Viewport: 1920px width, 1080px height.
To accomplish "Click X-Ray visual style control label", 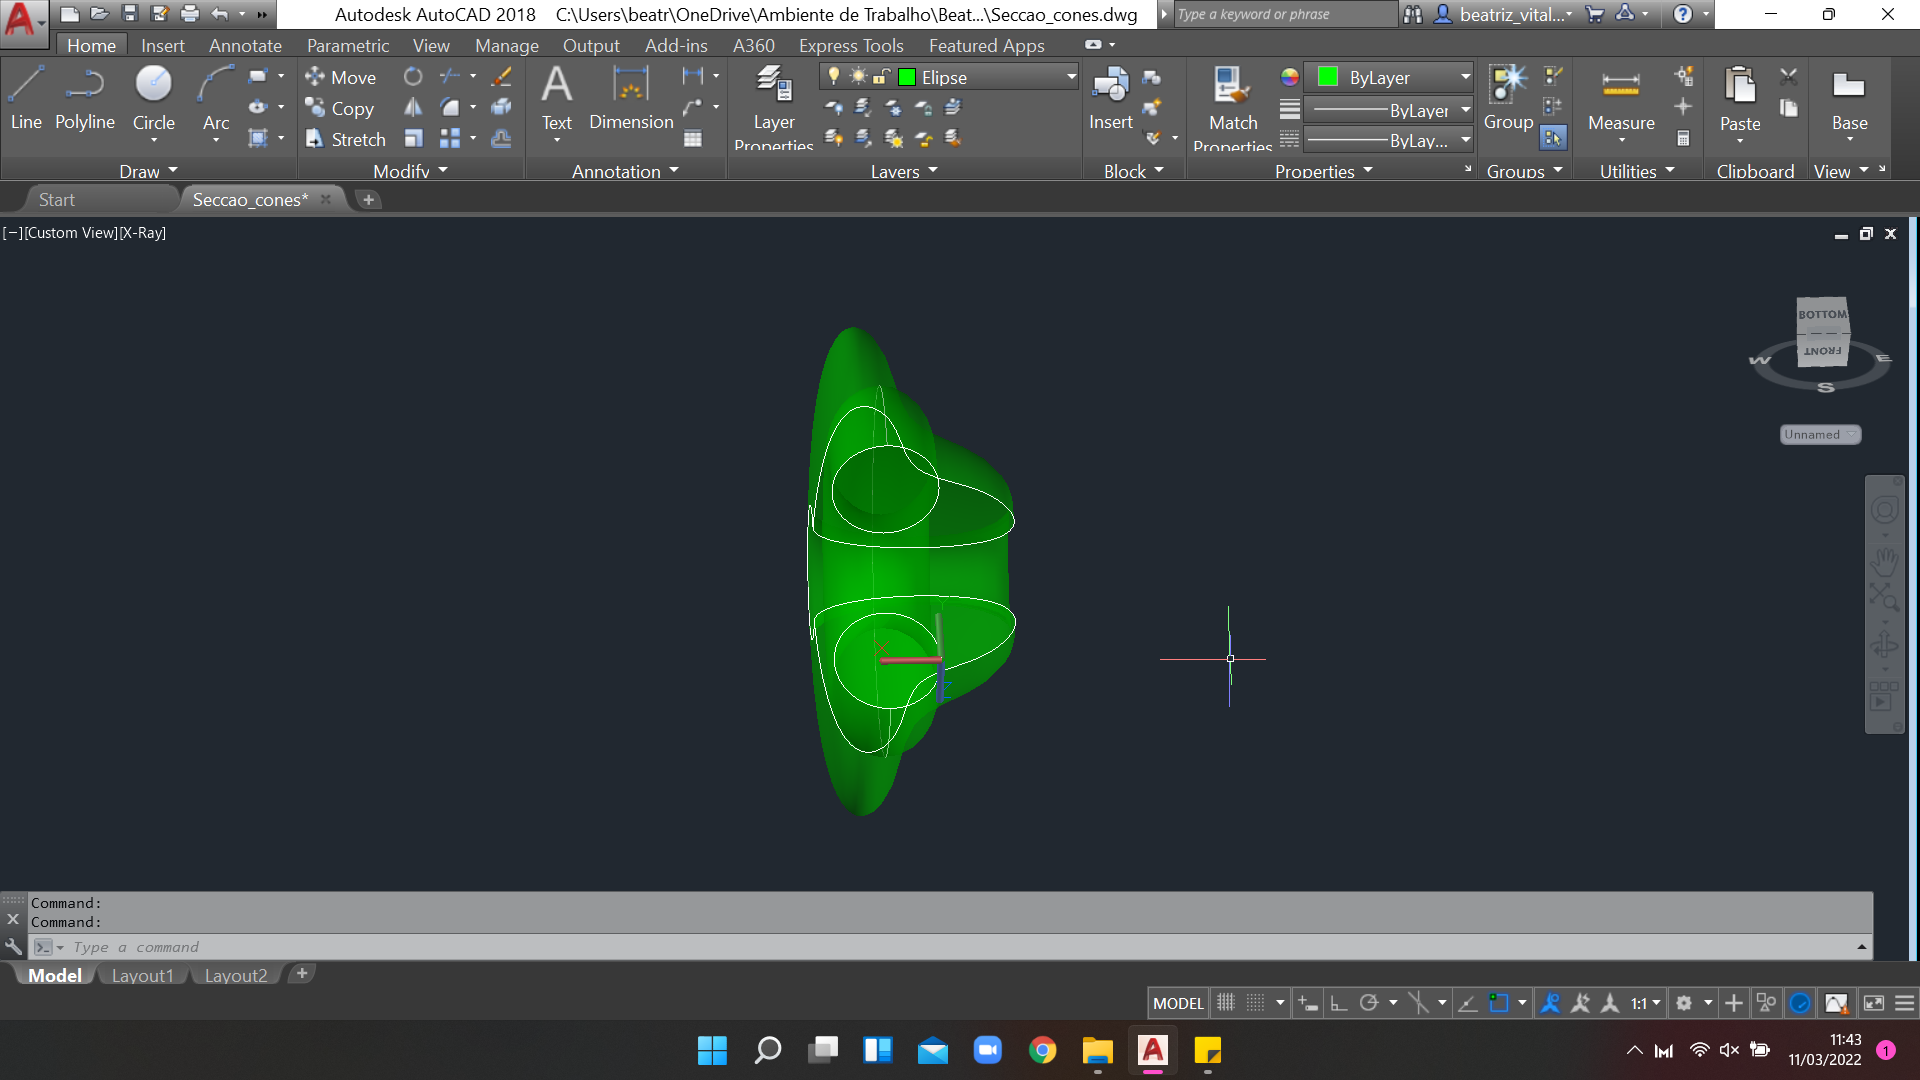I will point(143,232).
